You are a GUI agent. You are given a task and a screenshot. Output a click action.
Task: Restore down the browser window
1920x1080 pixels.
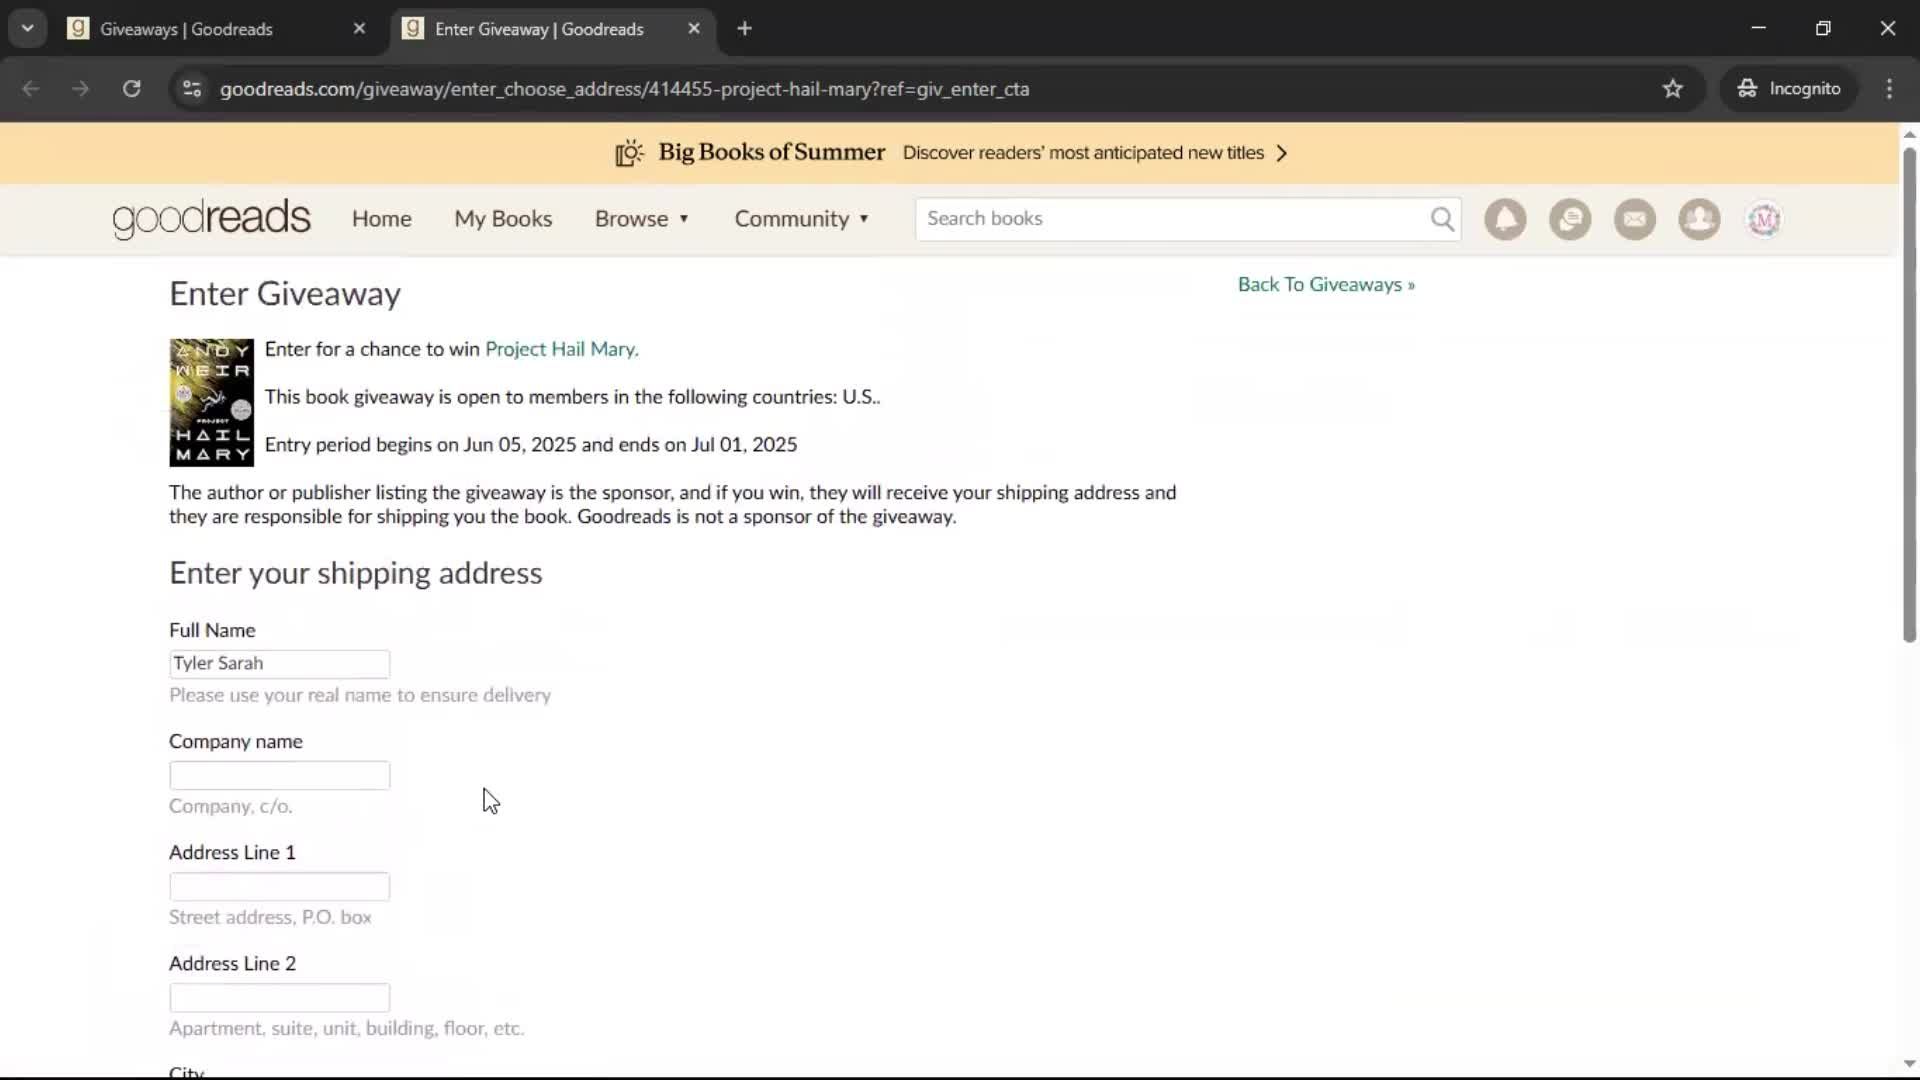pyautogui.click(x=1823, y=28)
